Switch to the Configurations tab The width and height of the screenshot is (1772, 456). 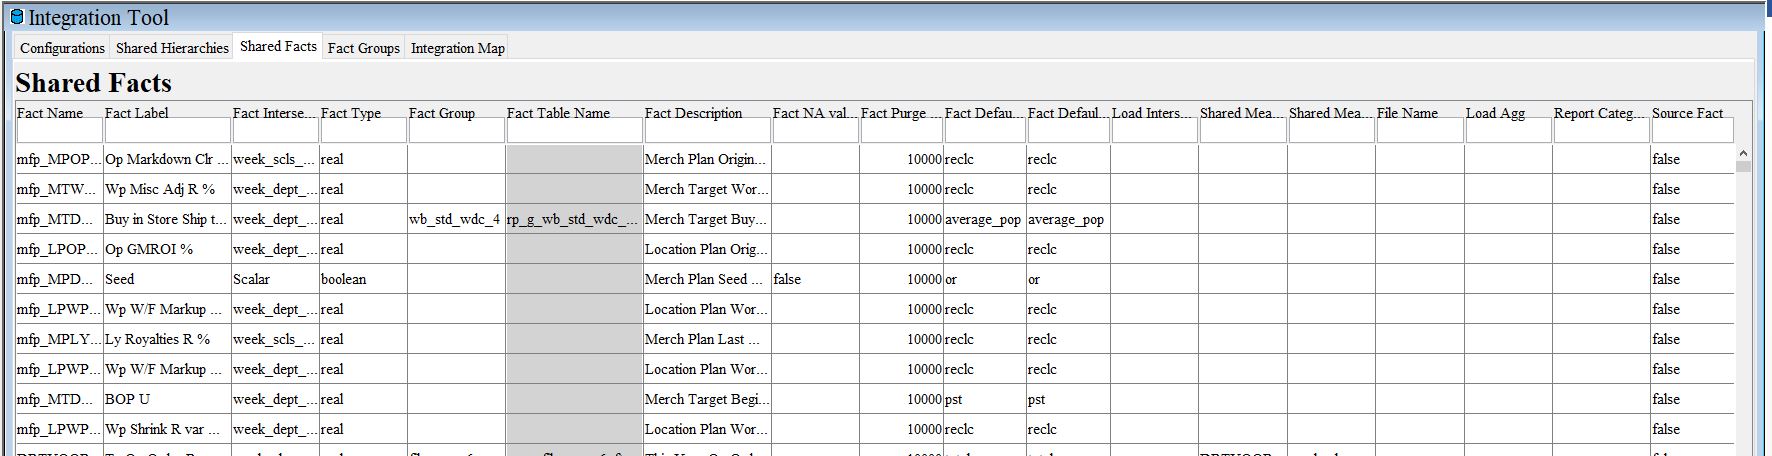62,48
